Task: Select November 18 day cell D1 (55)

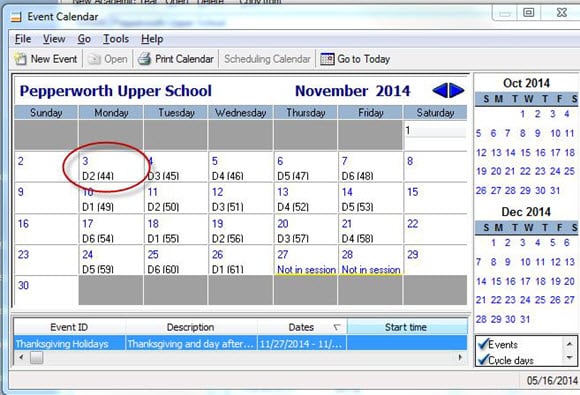Action: coord(176,229)
